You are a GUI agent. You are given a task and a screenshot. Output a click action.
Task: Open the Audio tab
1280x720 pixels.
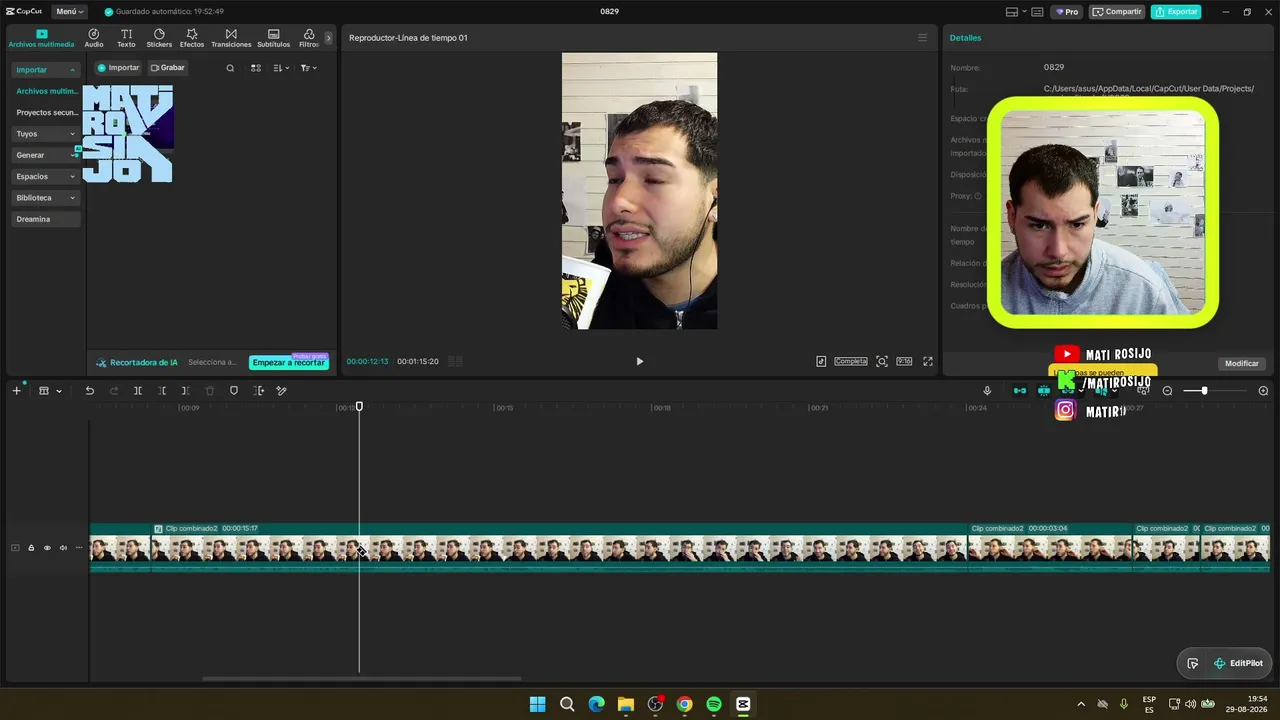[94, 38]
